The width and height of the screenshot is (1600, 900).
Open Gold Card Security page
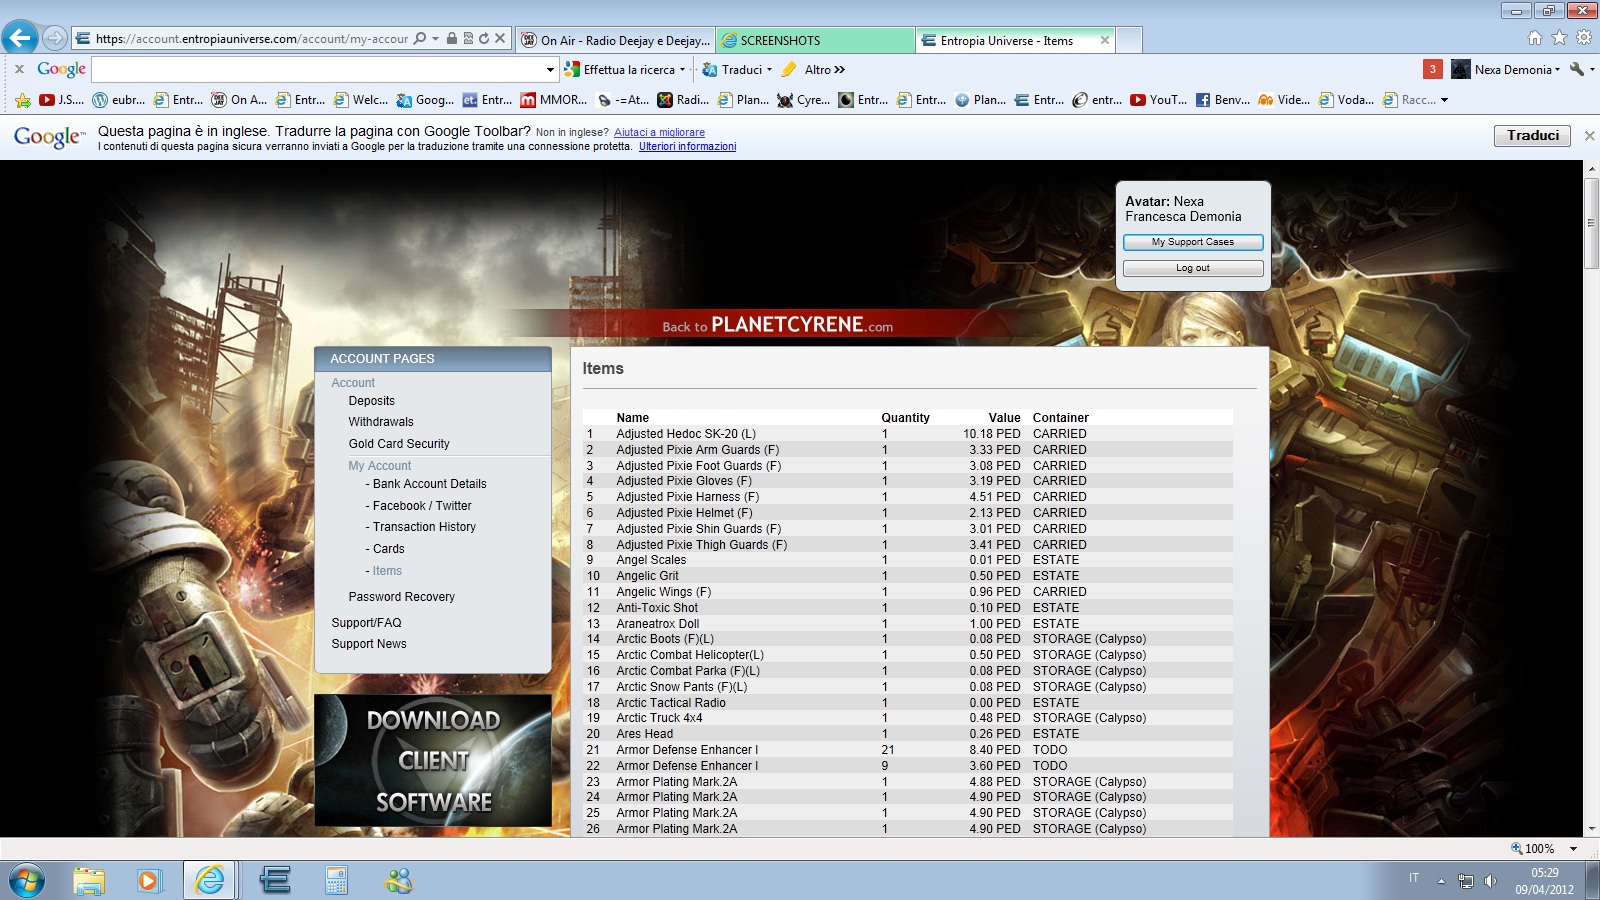click(398, 444)
